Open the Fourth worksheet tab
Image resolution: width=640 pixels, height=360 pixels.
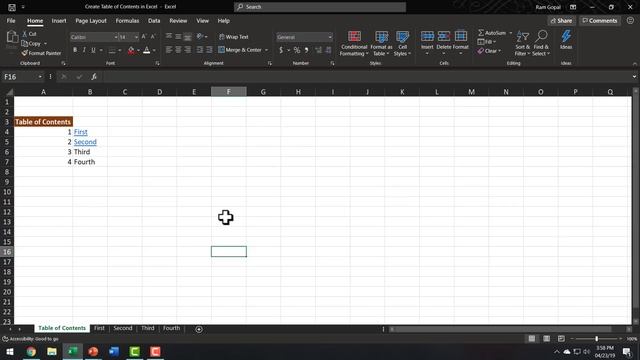pyautogui.click(x=171, y=328)
